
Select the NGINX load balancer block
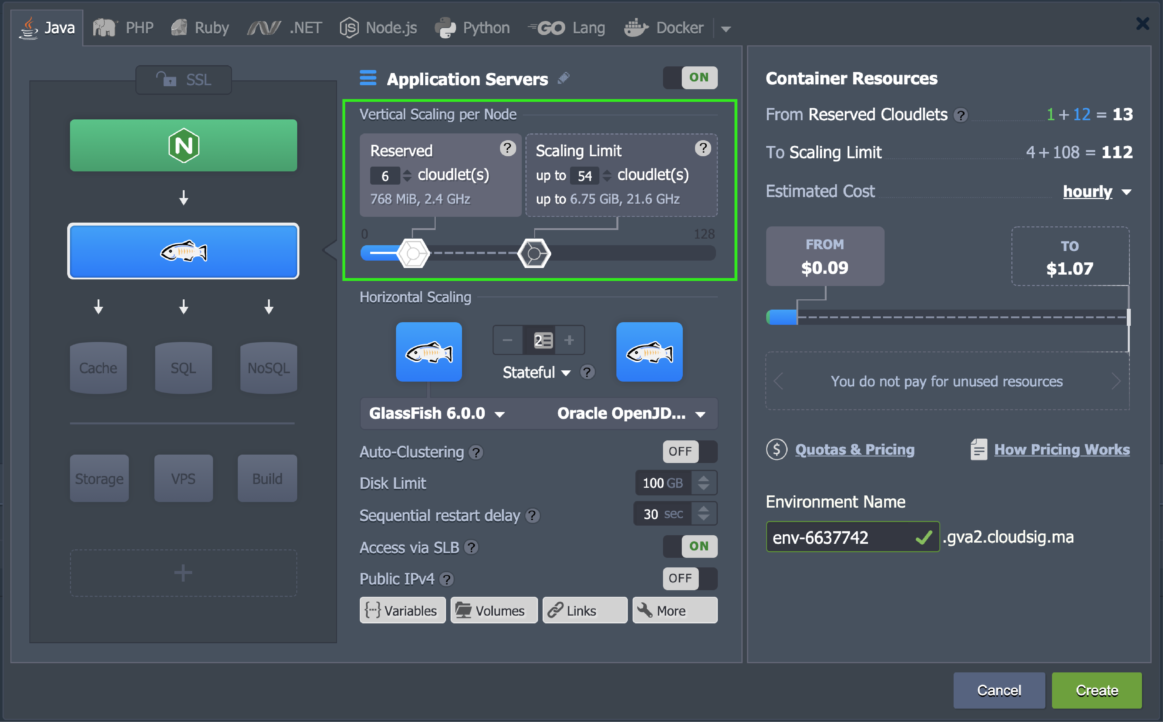pyautogui.click(x=183, y=145)
